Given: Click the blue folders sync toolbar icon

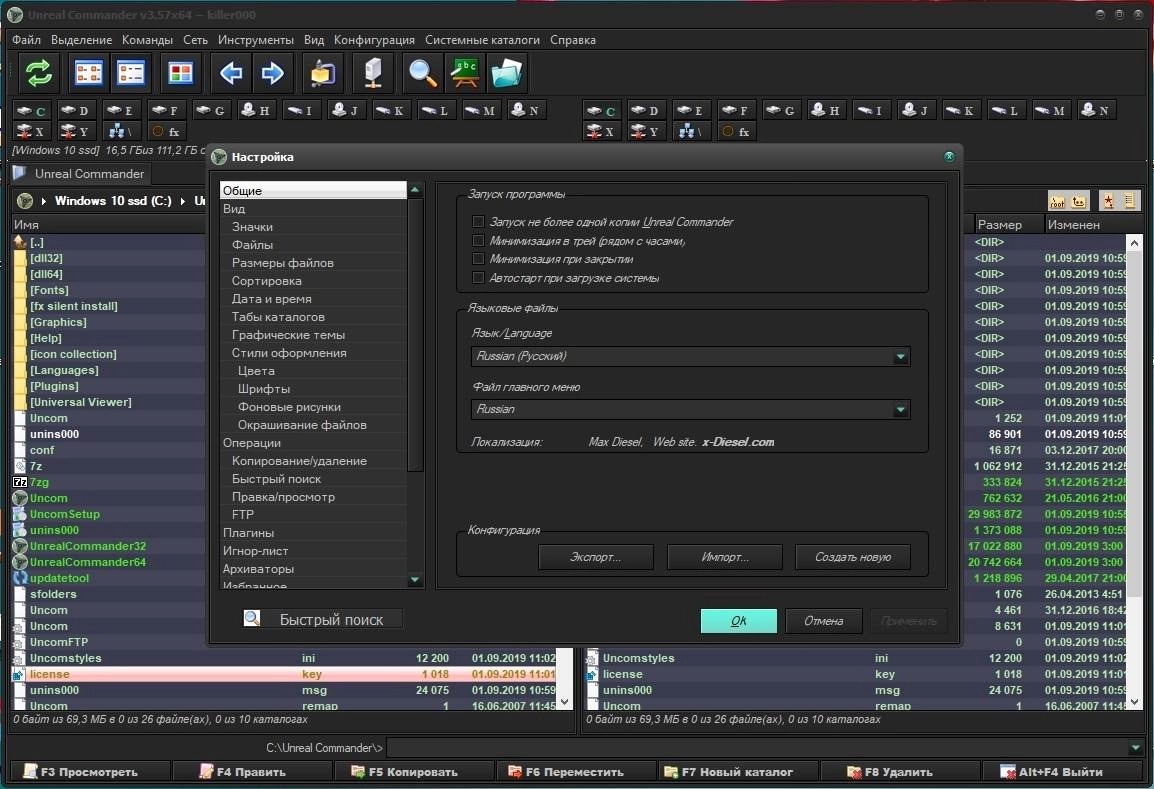Looking at the screenshot, I should tap(506, 73).
